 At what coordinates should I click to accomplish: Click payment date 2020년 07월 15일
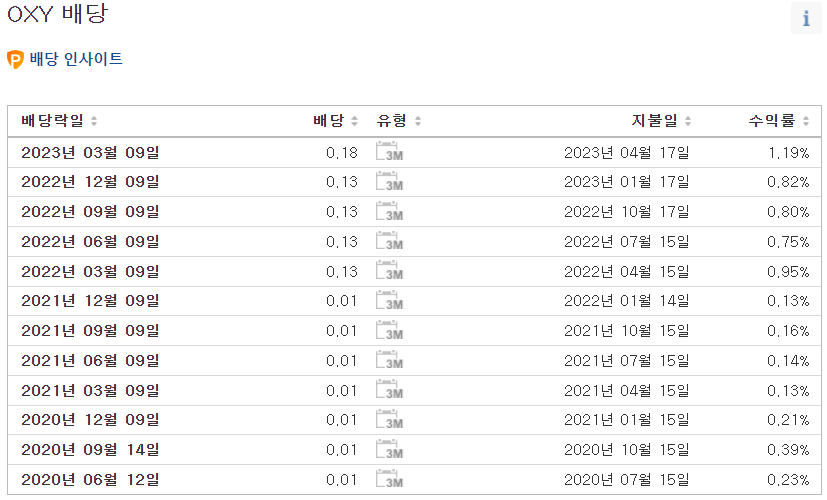click(x=627, y=480)
